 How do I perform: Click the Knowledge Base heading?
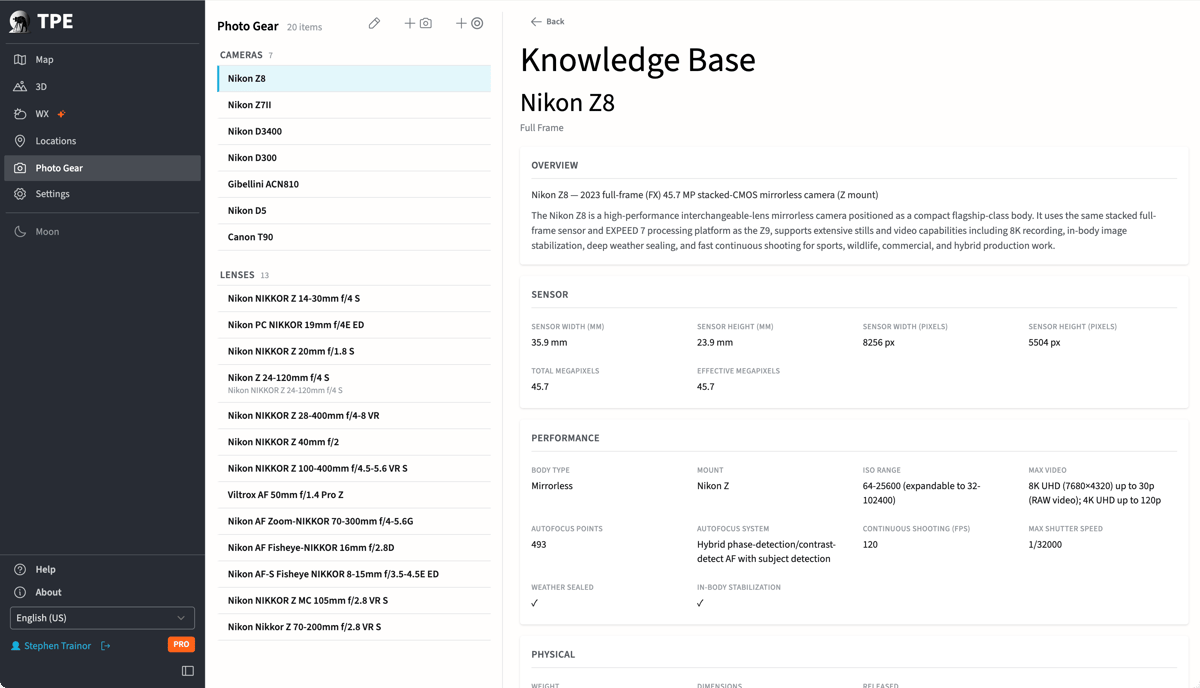click(638, 60)
